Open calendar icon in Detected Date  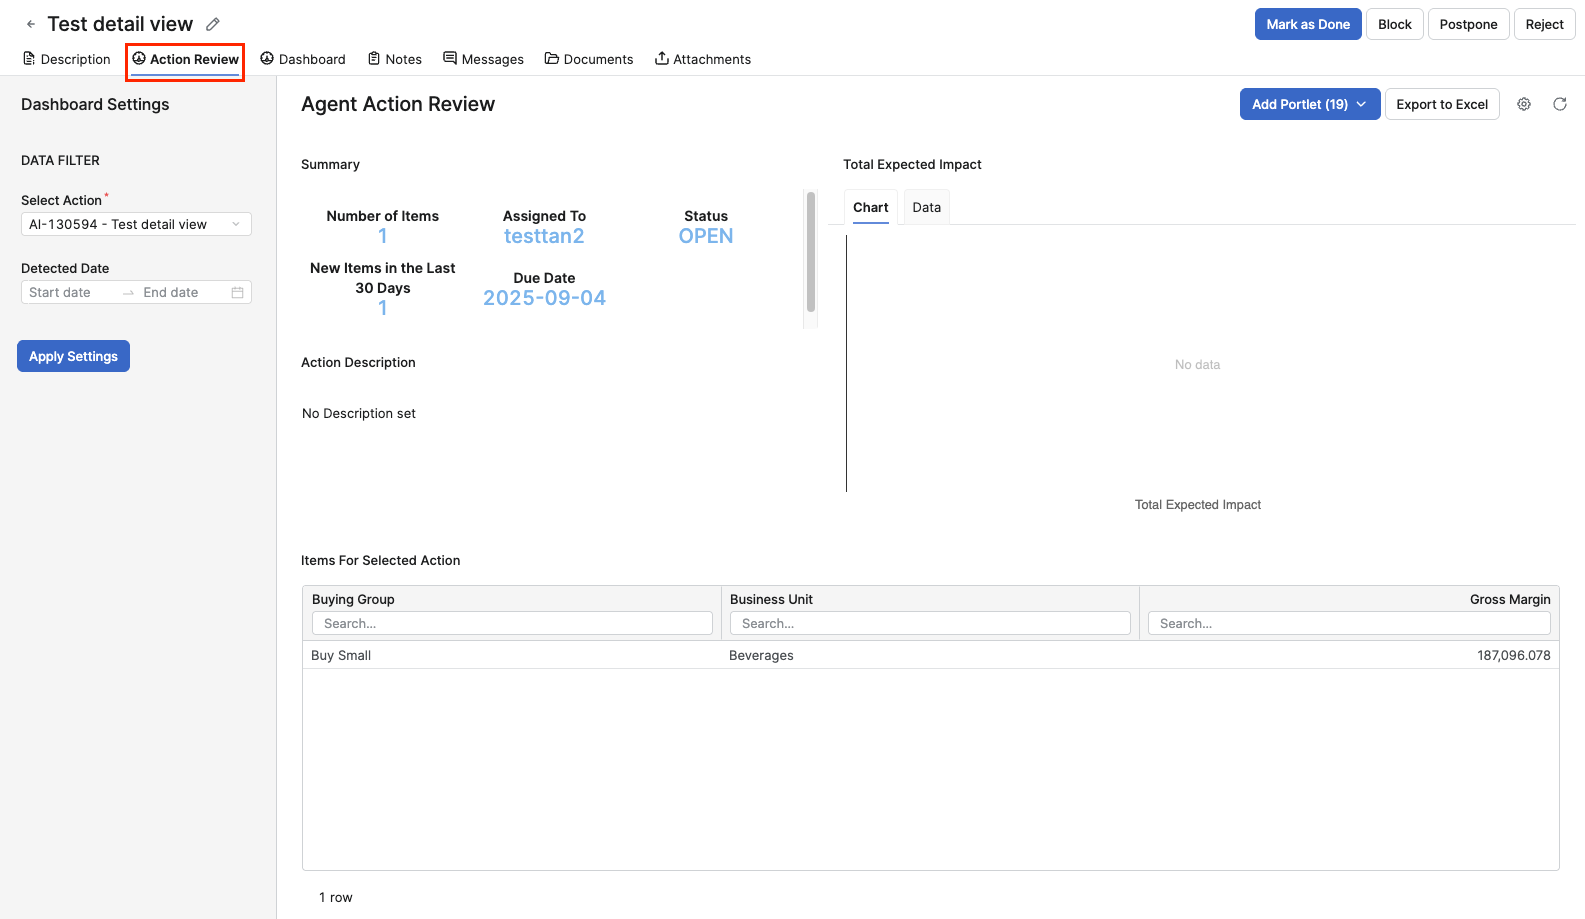238,292
